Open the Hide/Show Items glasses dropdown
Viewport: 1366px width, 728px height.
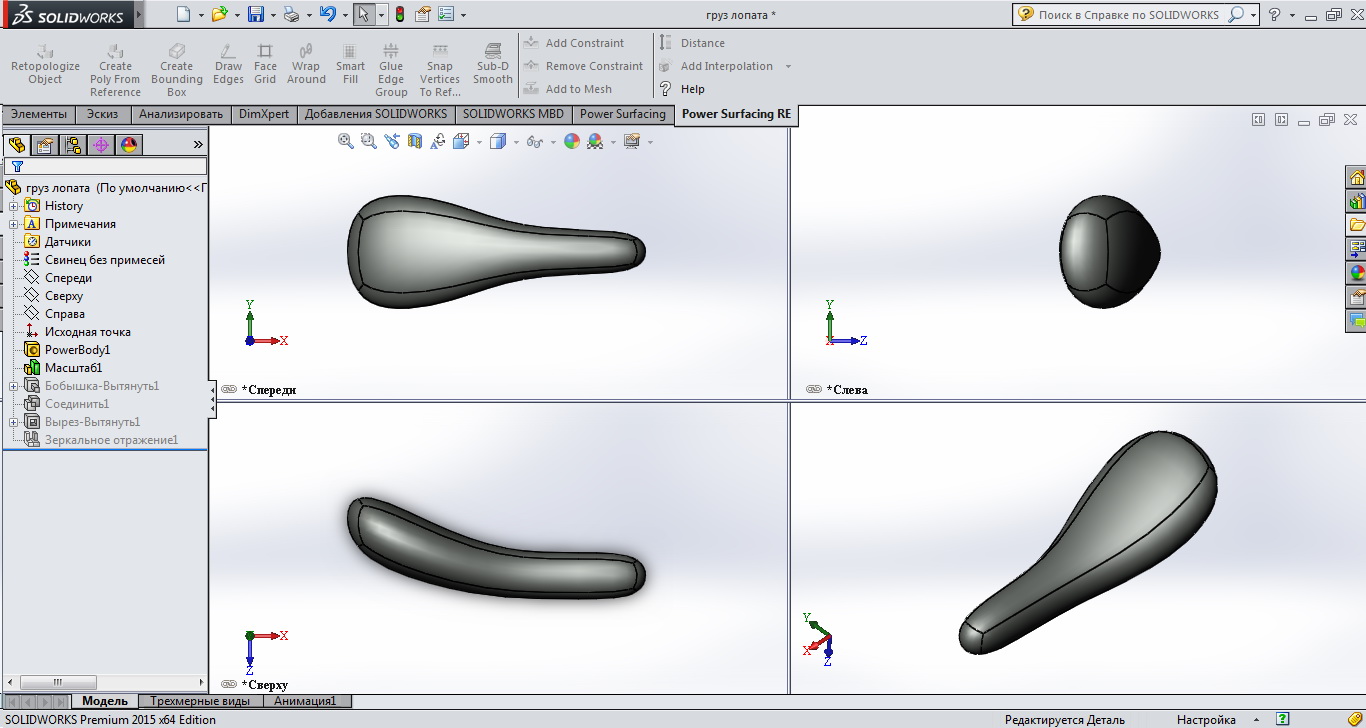point(535,142)
